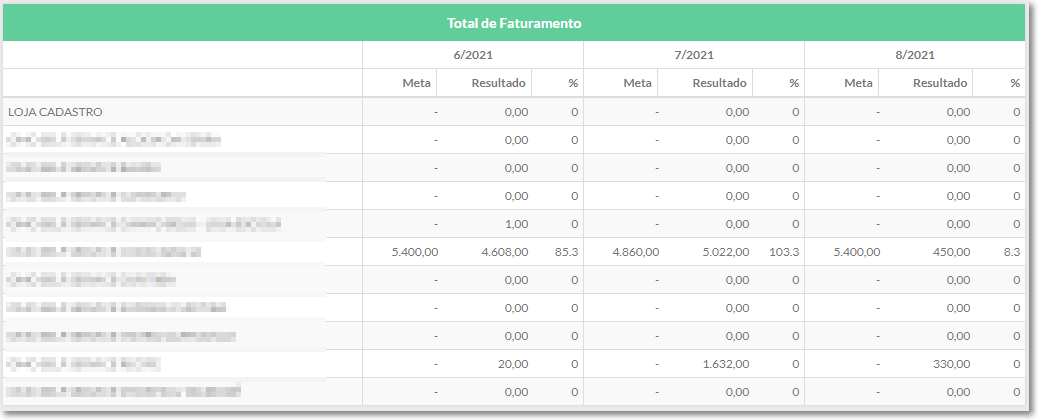Select the 4.860,00 meta cell

coord(636,252)
